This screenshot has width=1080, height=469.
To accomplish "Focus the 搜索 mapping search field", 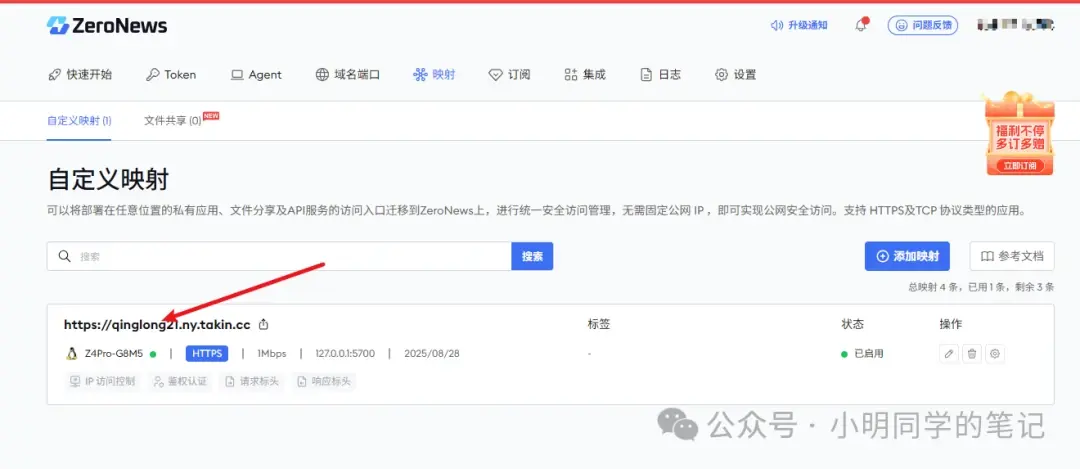I will [x=279, y=256].
